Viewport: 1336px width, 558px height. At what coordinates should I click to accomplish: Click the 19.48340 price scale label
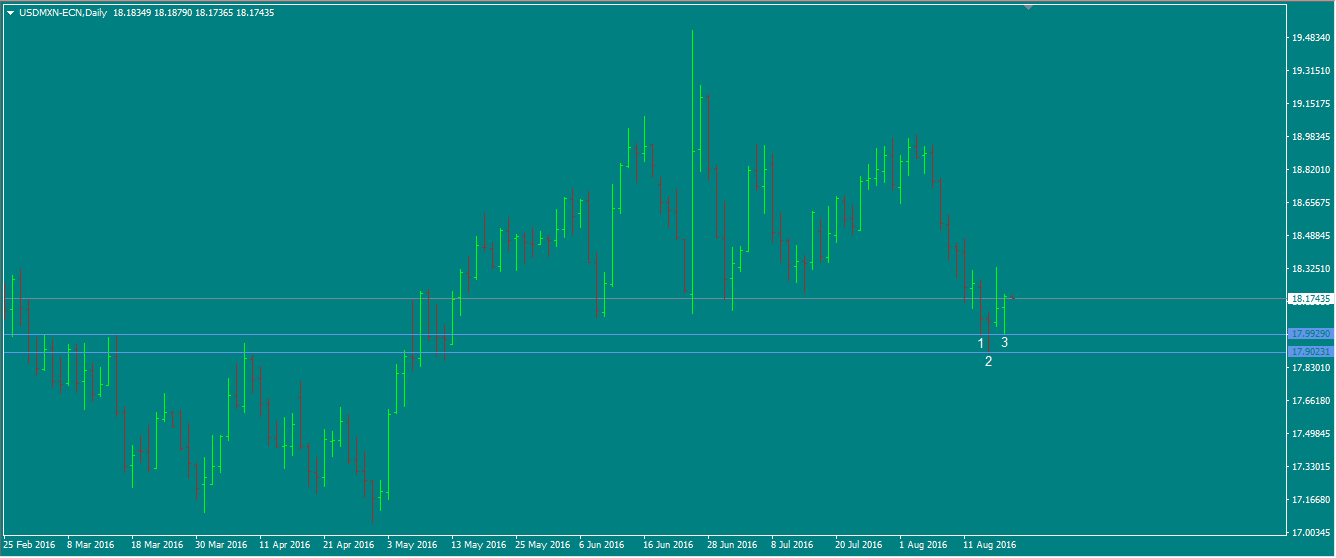pos(1311,38)
